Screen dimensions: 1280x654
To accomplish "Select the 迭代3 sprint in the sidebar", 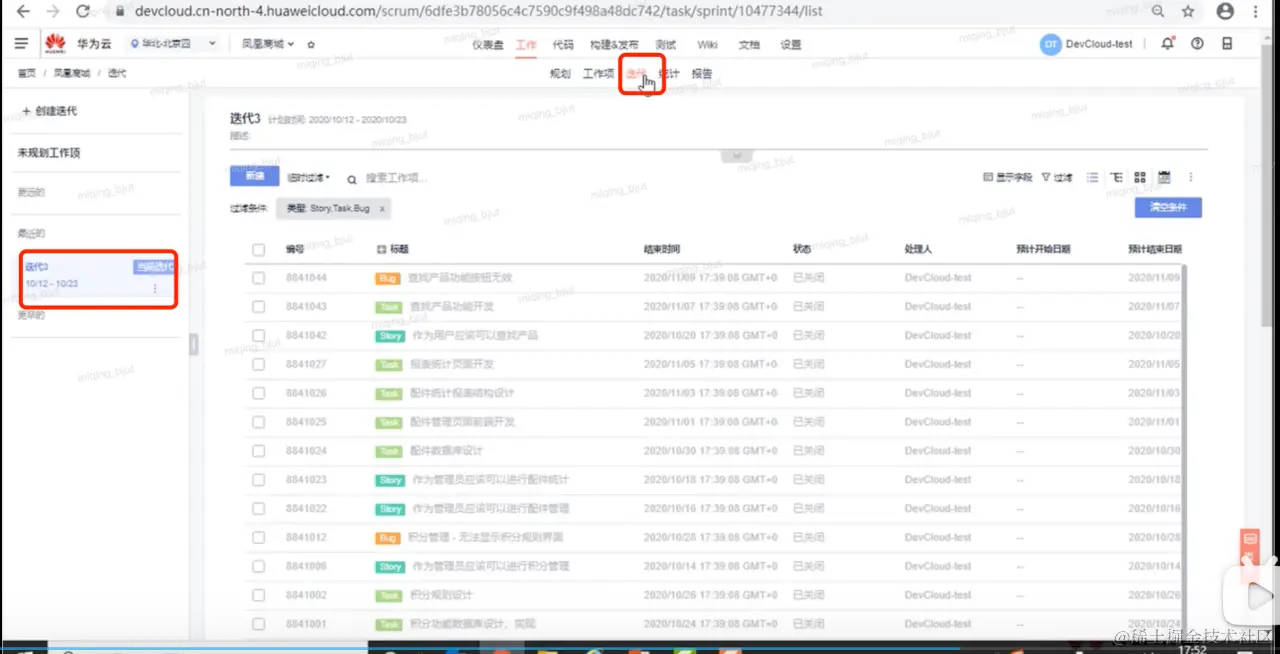I will pyautogui.click(x=100, y=279).
